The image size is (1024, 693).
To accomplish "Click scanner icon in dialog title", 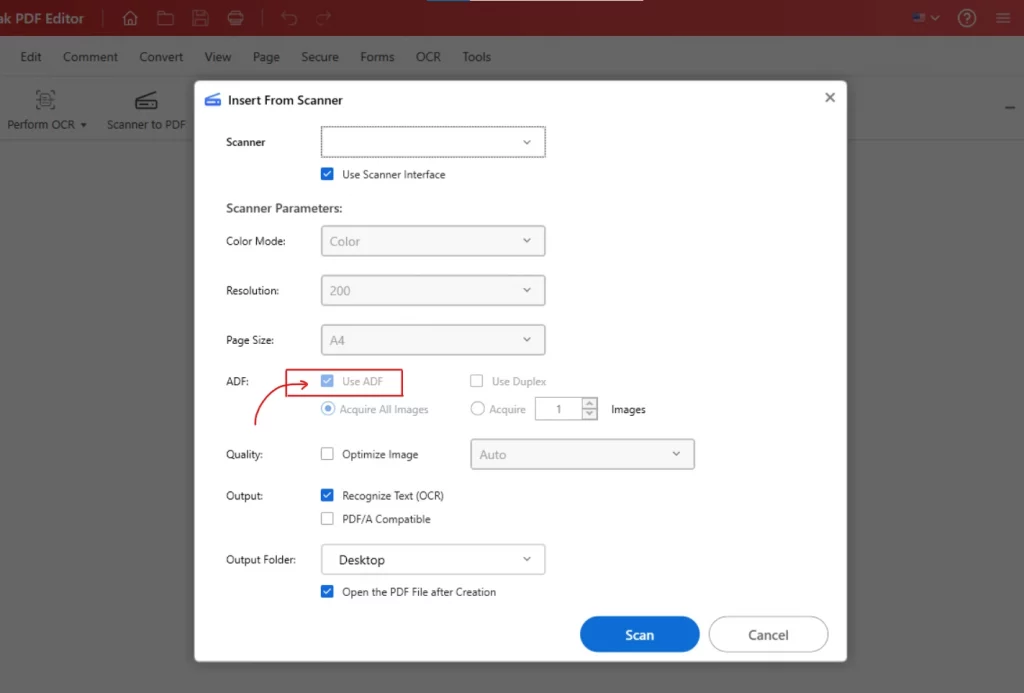I will 213,100.
